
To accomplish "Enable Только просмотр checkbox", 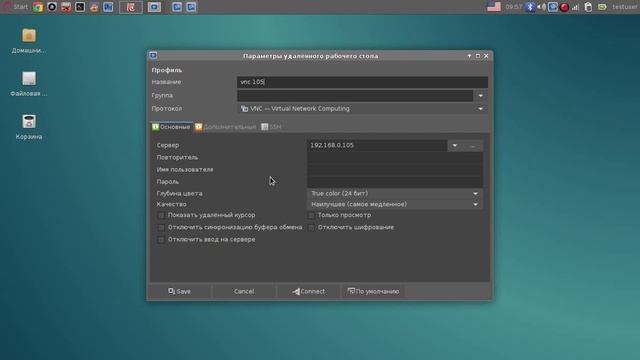I will point(311,215).
